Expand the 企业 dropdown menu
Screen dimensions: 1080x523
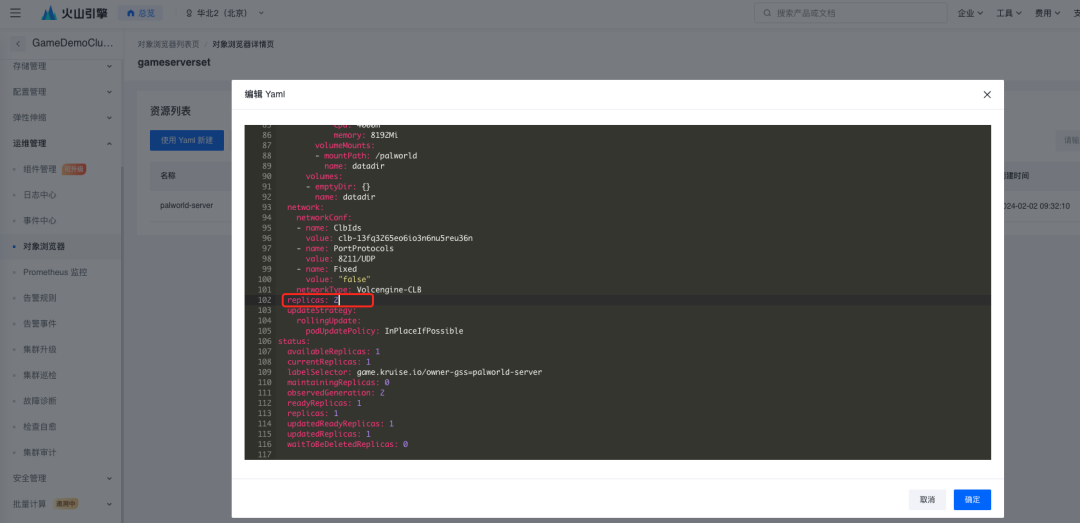[x=969, y=13]
